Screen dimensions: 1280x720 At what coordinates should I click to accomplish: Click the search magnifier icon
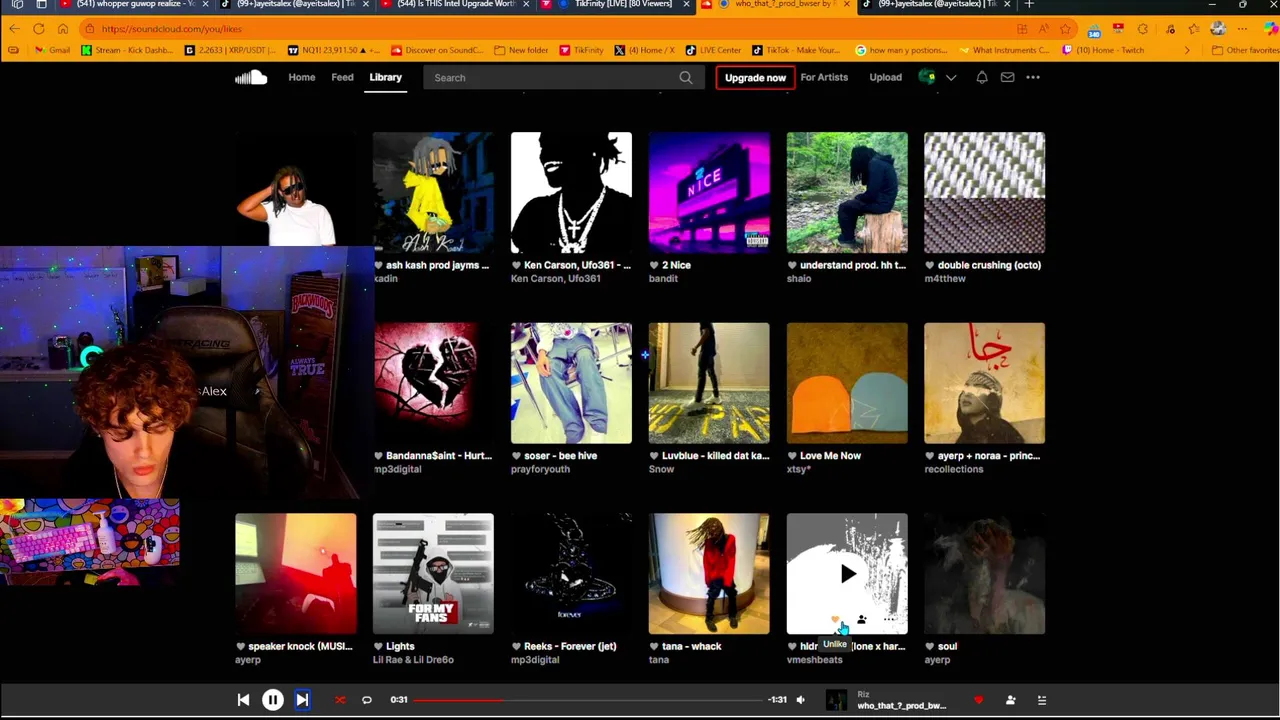tap(686, 77)
